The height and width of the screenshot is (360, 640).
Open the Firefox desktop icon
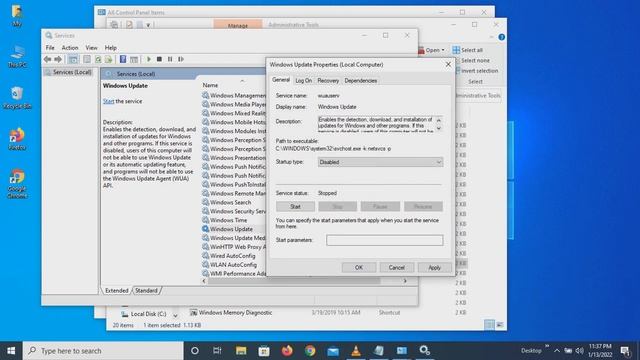(17, 139)
